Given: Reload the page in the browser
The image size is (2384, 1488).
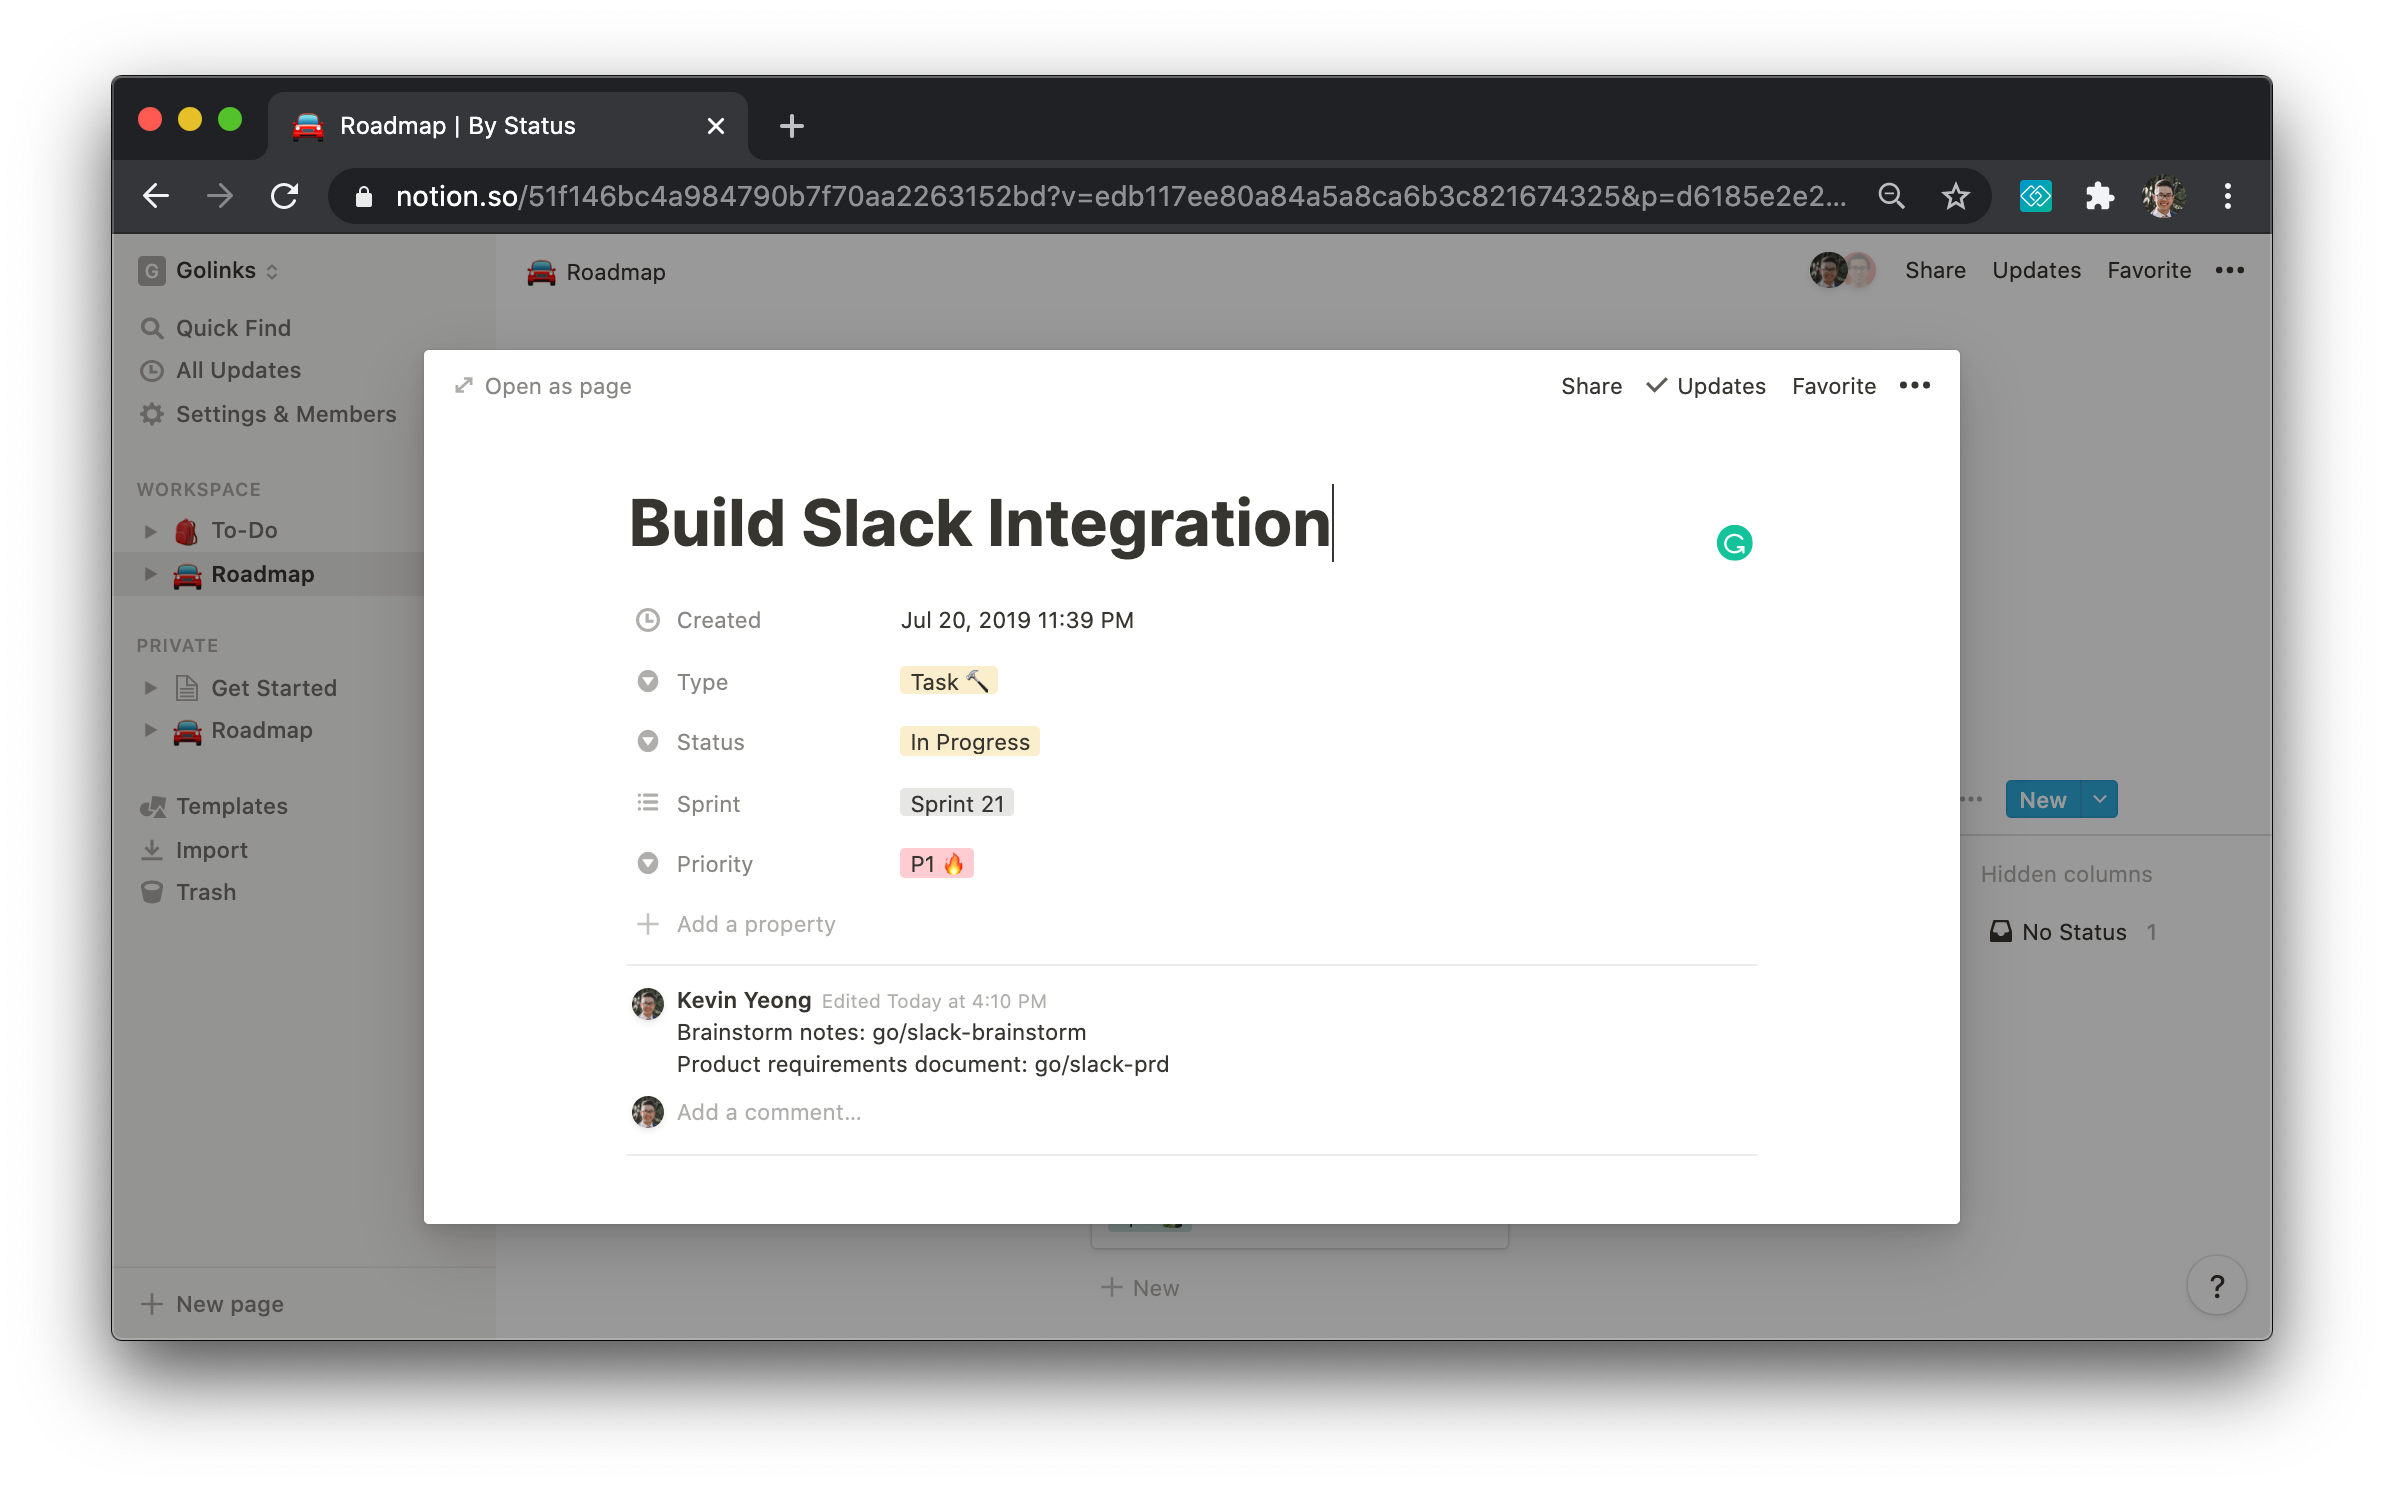Looking at the screenshot, I should tap(285, 196).
